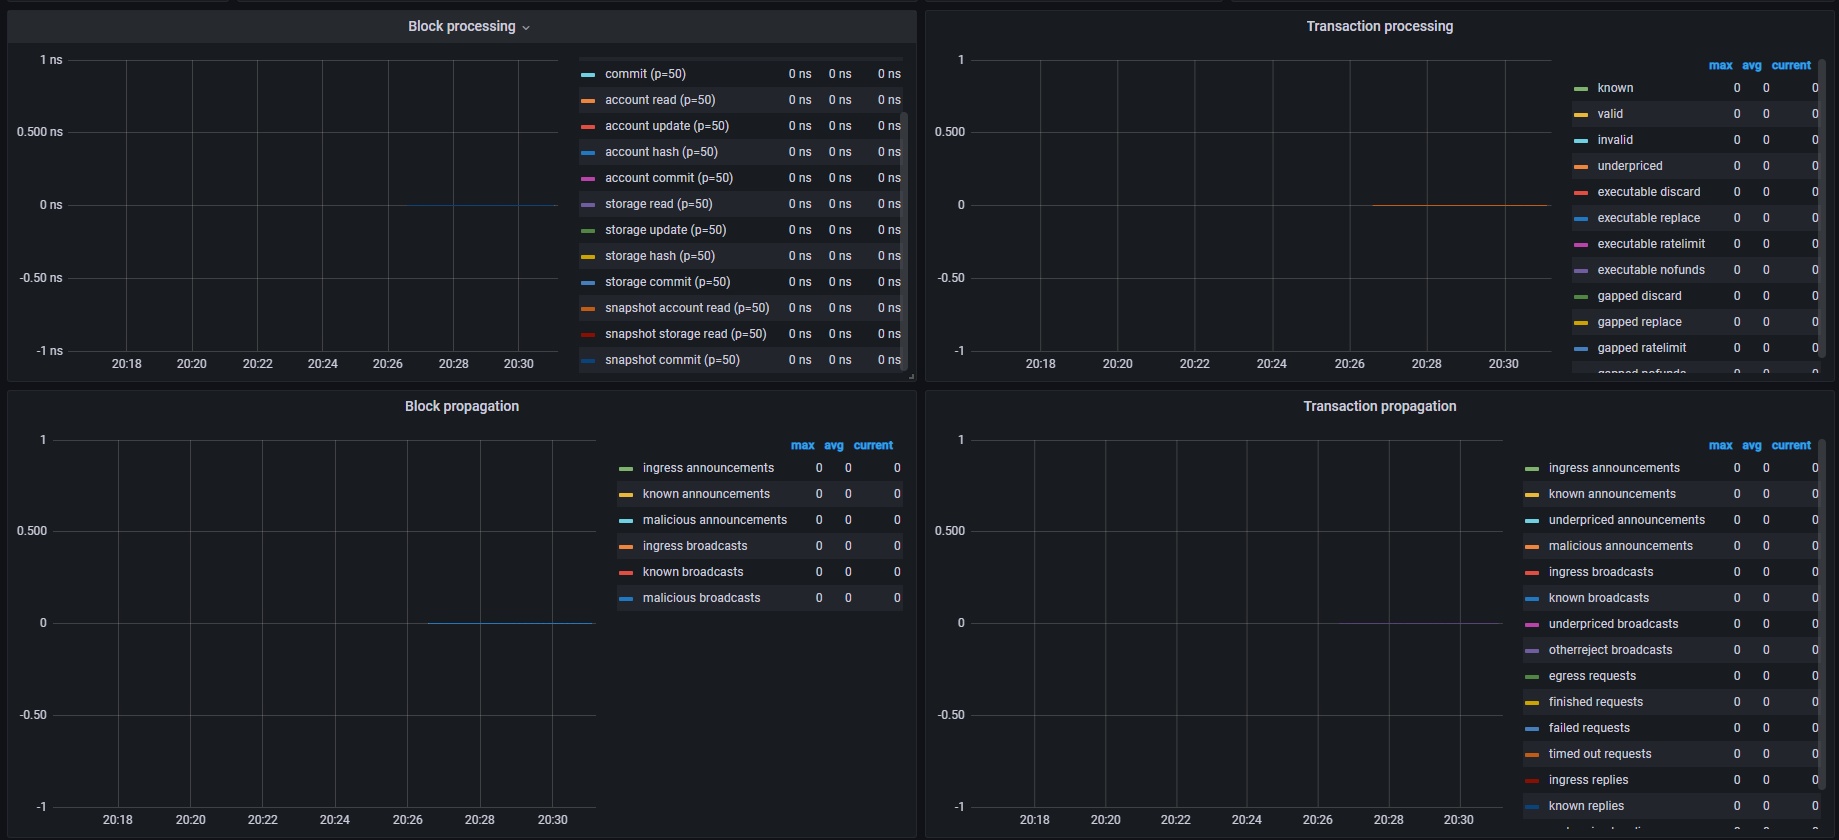Open the Block processing panel title menu
Screen dimensions: 1839x840
click(468, 27)
